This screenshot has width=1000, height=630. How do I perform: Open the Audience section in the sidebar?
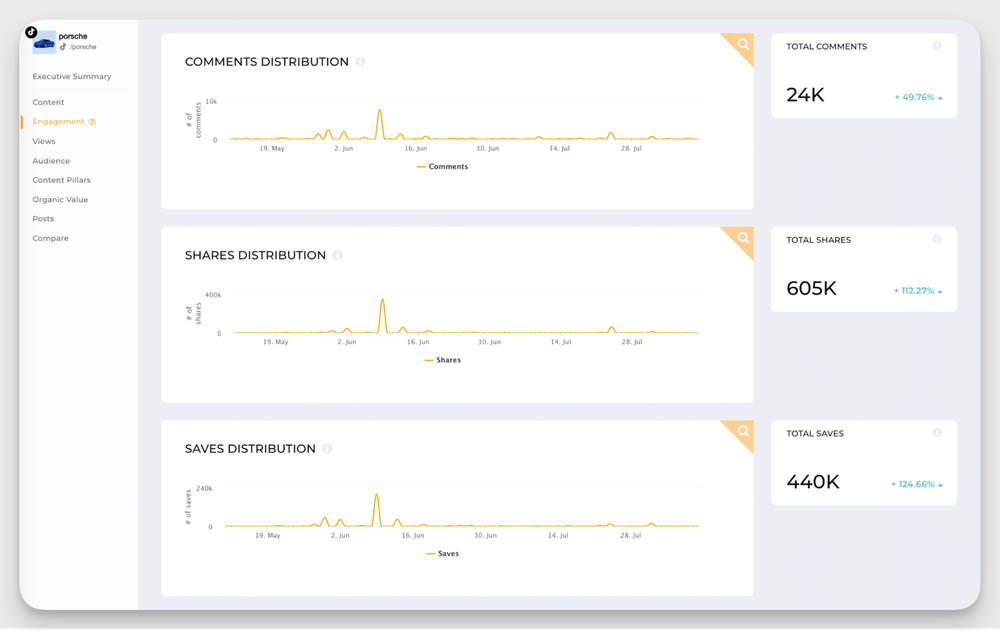(x=51, y=160)
